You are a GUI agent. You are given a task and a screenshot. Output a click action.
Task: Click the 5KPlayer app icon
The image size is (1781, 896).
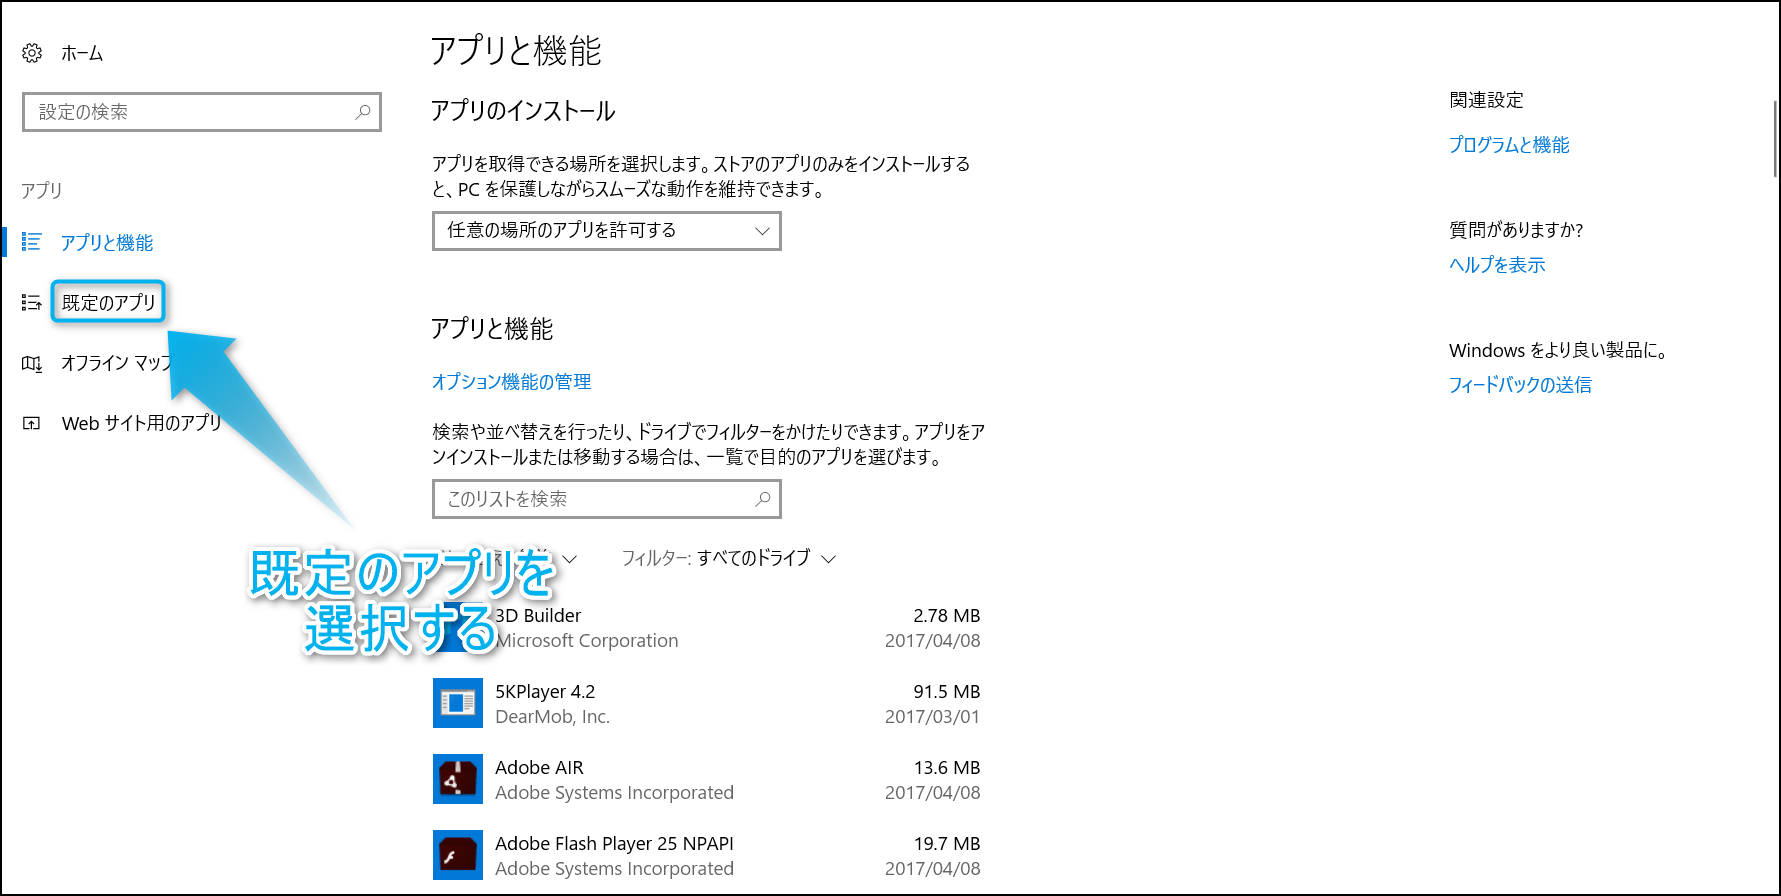point(458,703)
